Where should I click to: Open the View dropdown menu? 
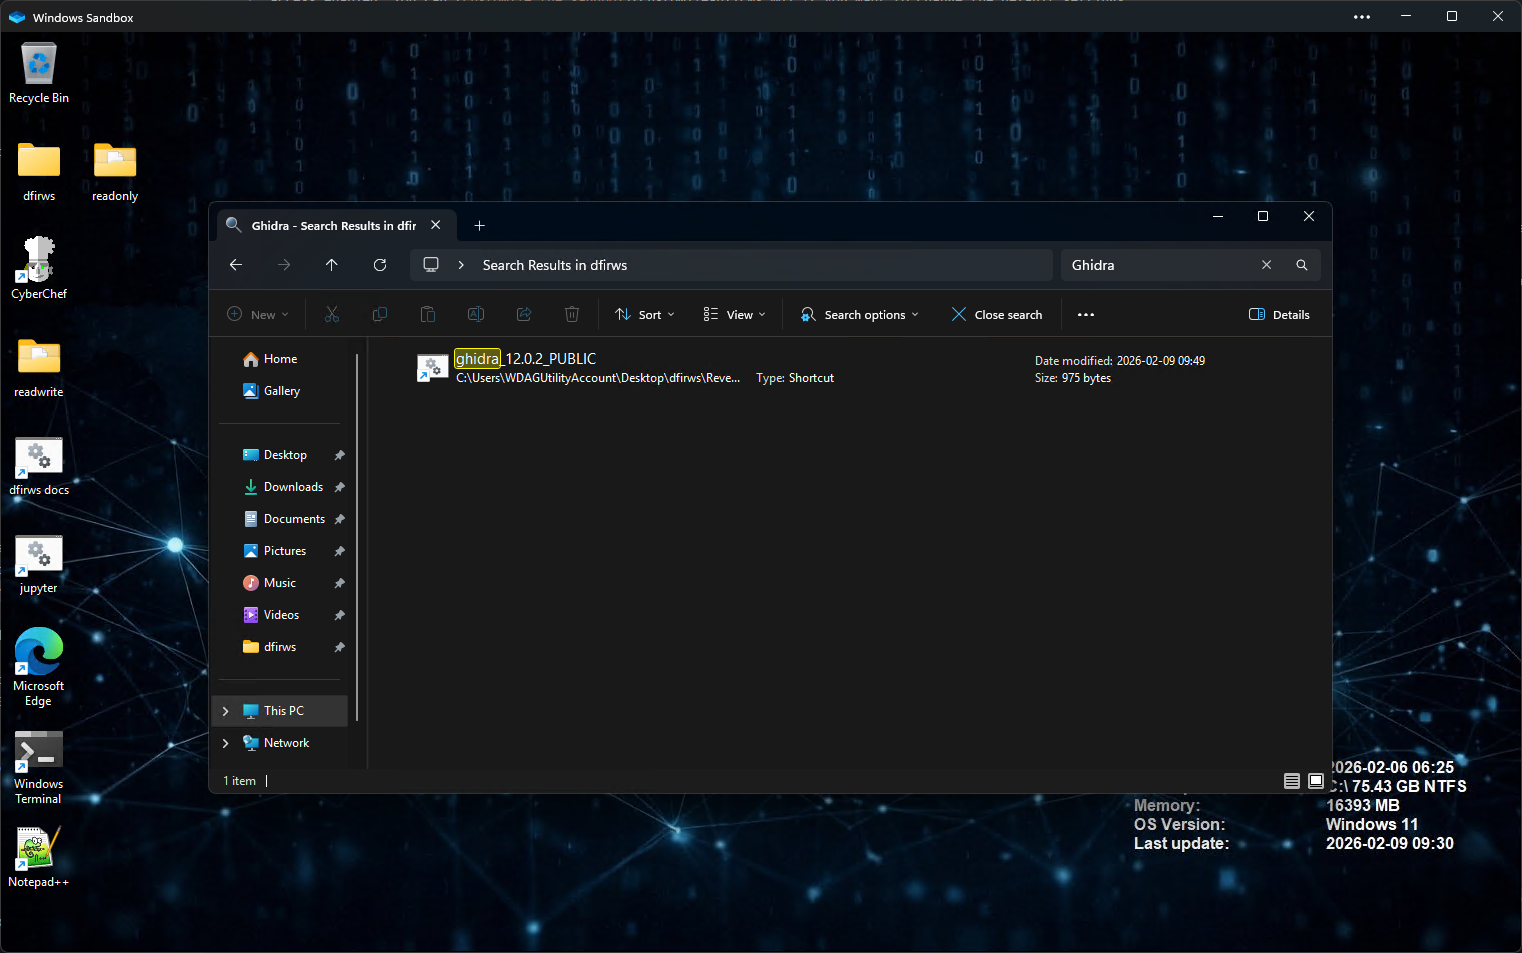coord(734,315)
